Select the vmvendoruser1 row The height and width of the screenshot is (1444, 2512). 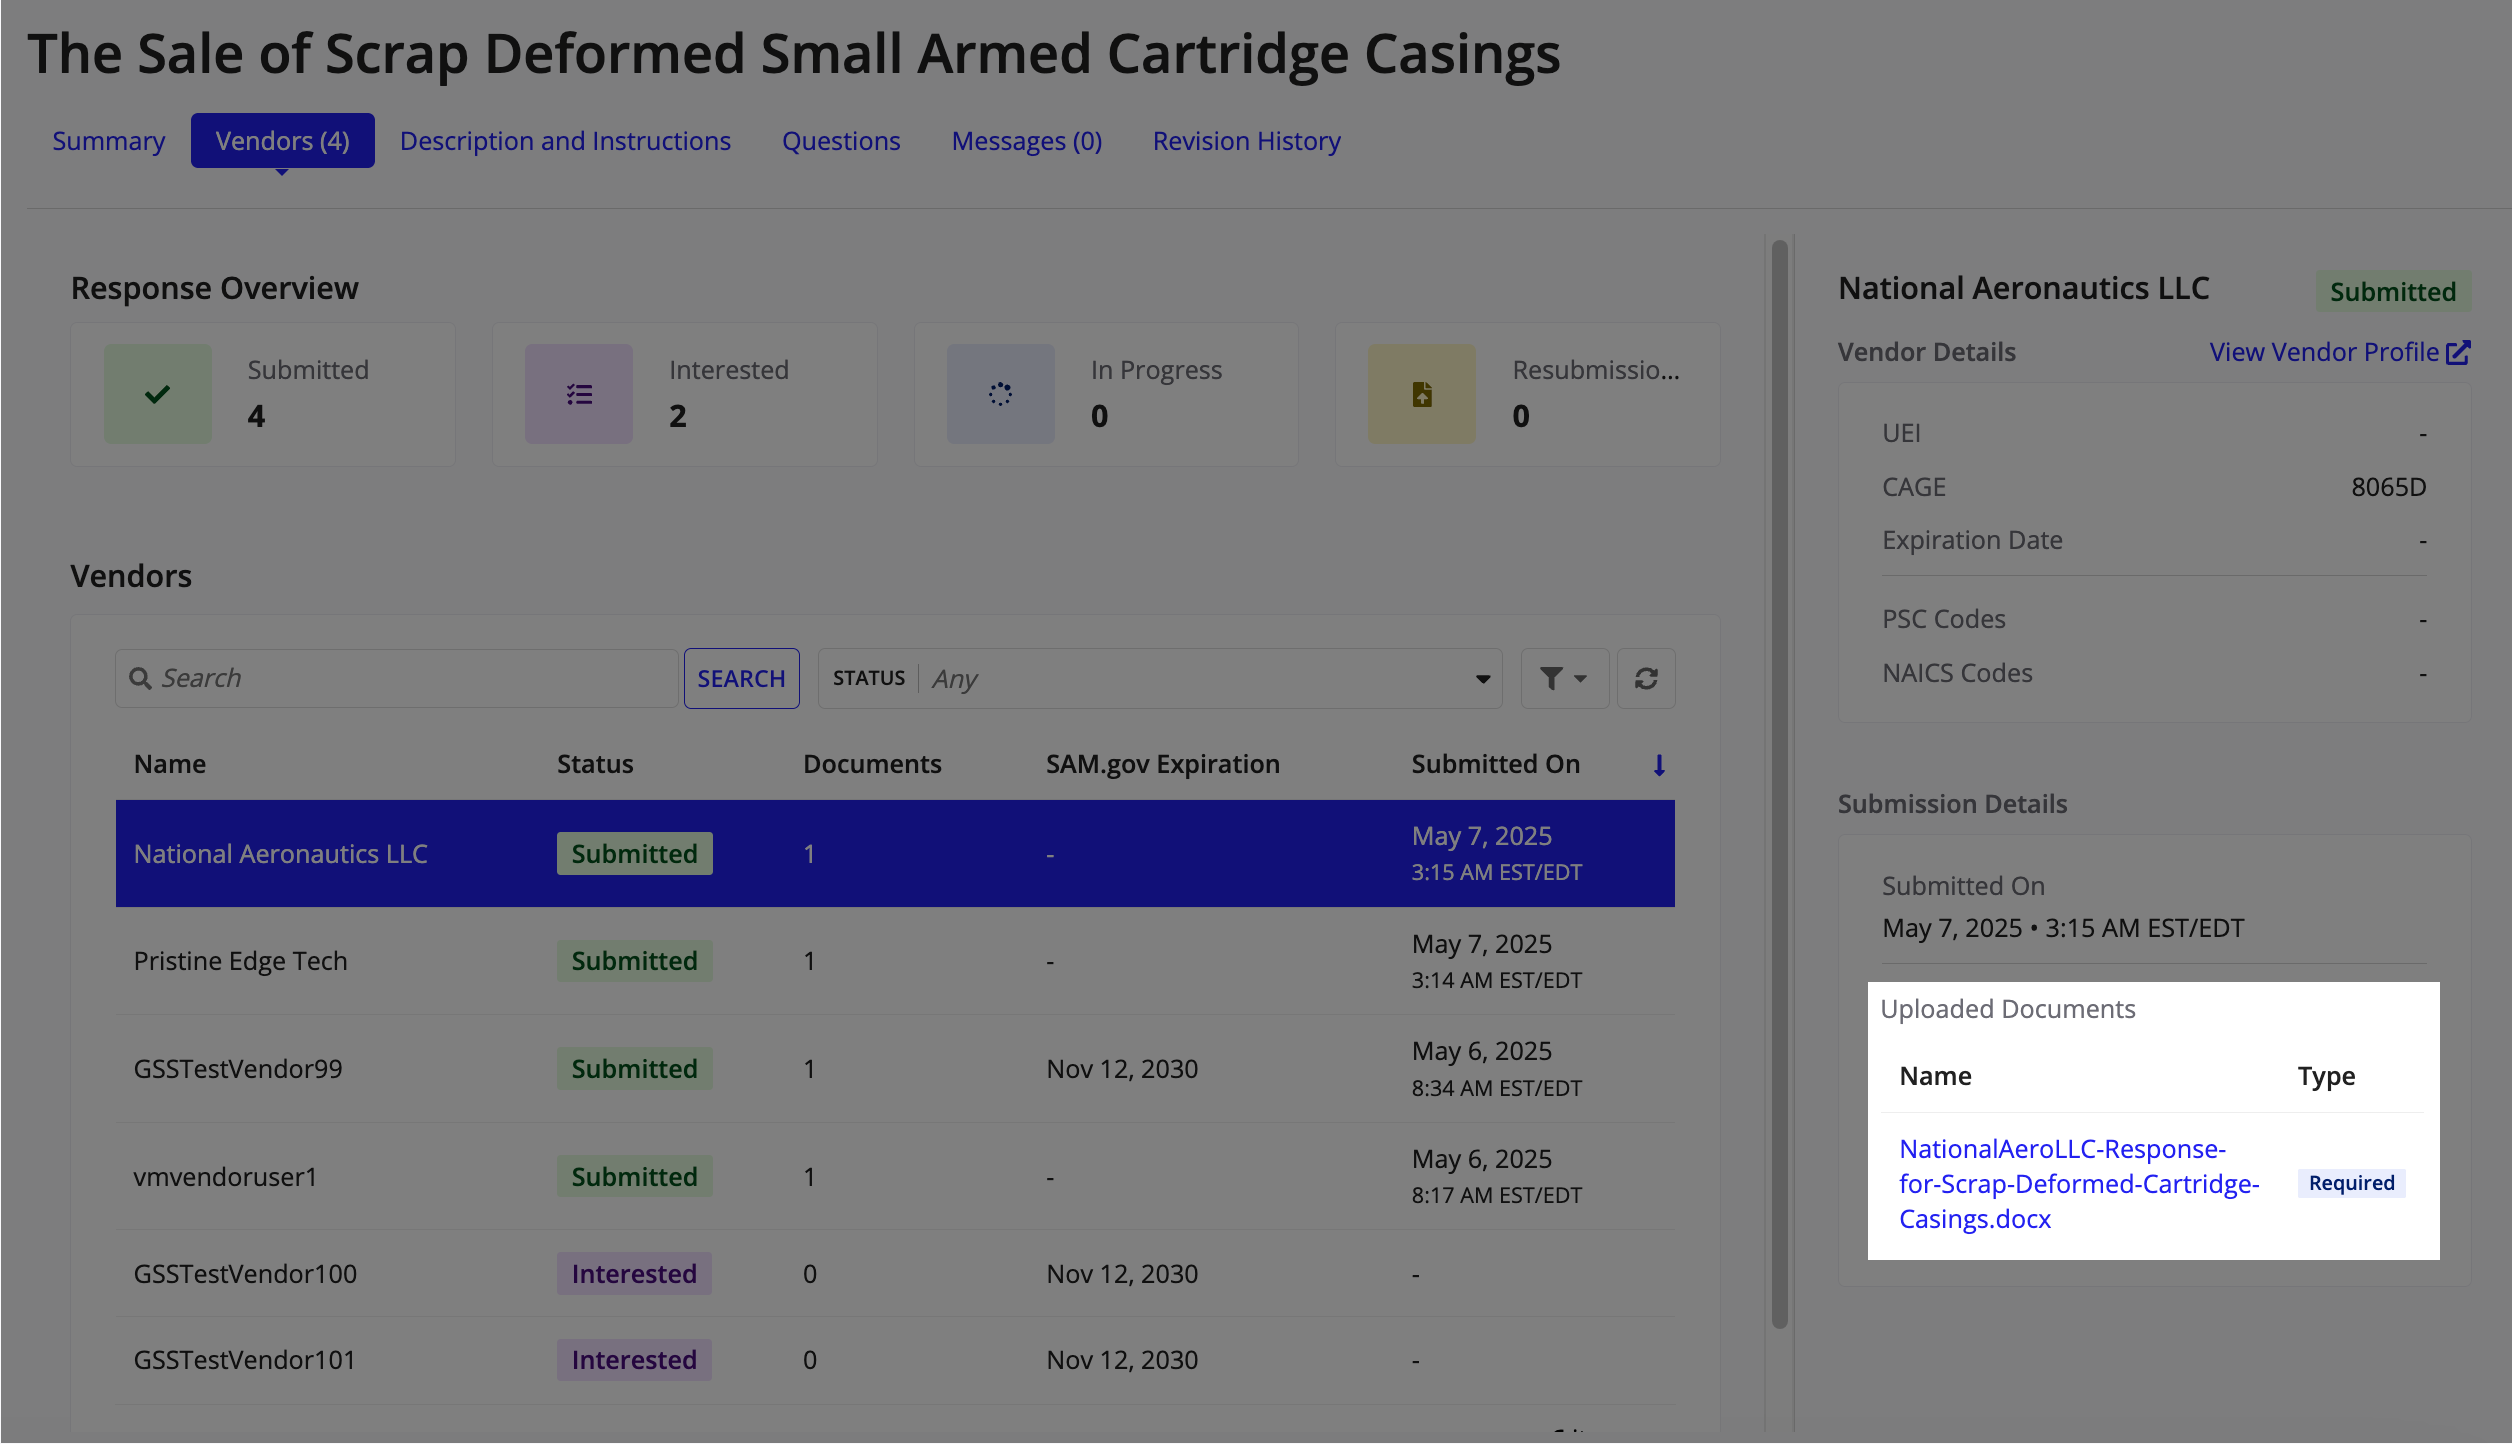click(895, 1177)
